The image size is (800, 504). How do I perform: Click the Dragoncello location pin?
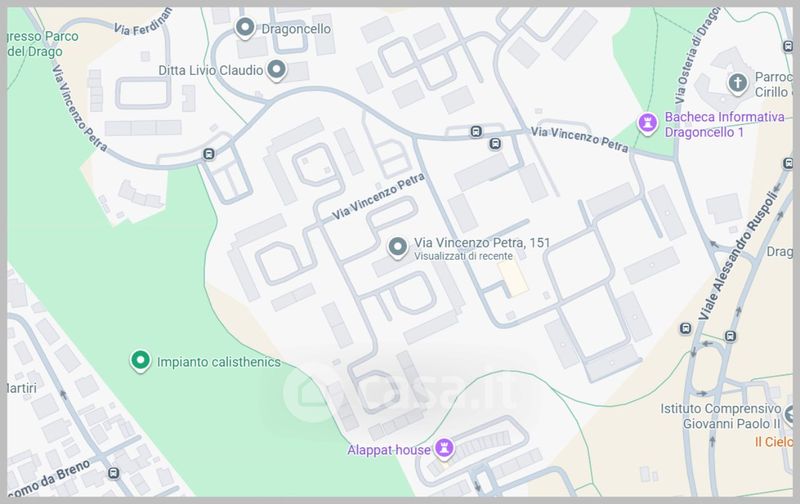(245, 28)
